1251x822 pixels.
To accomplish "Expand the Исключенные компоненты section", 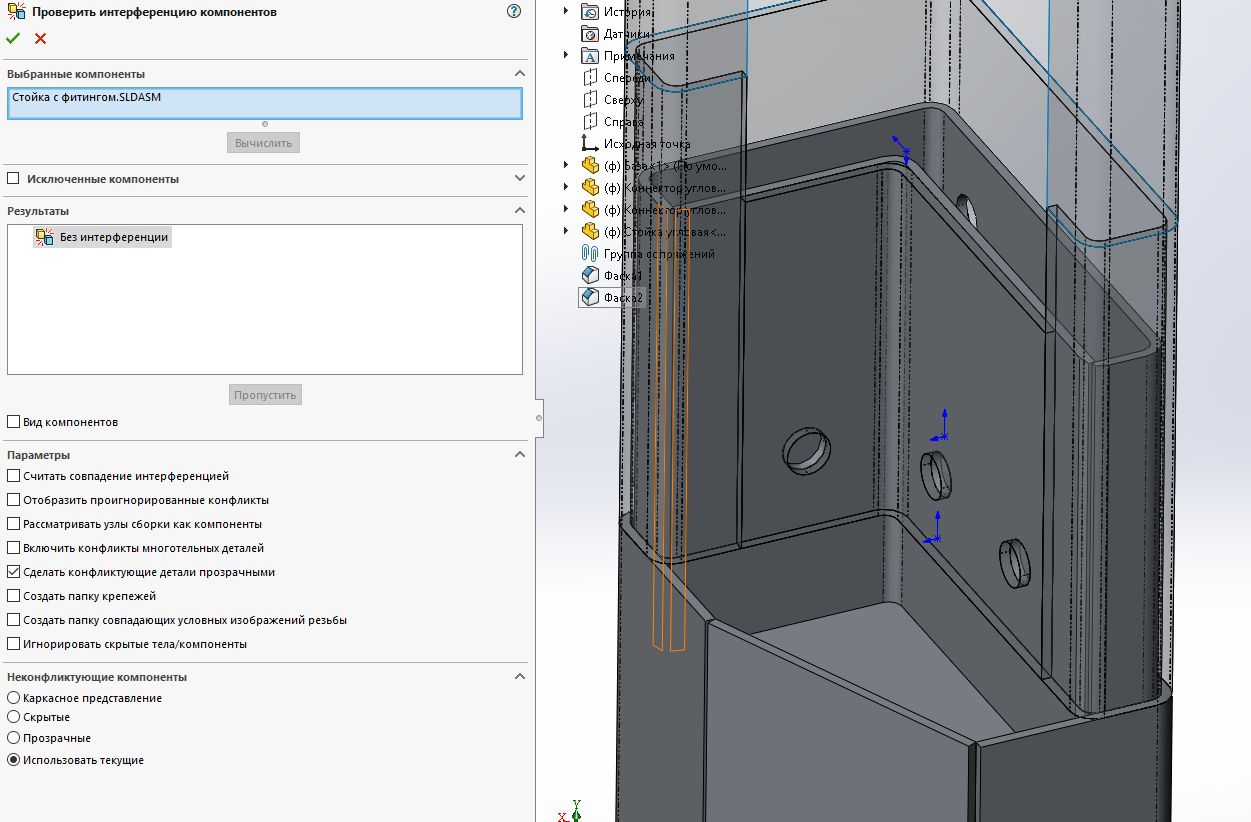I will [x=519, y=178].
